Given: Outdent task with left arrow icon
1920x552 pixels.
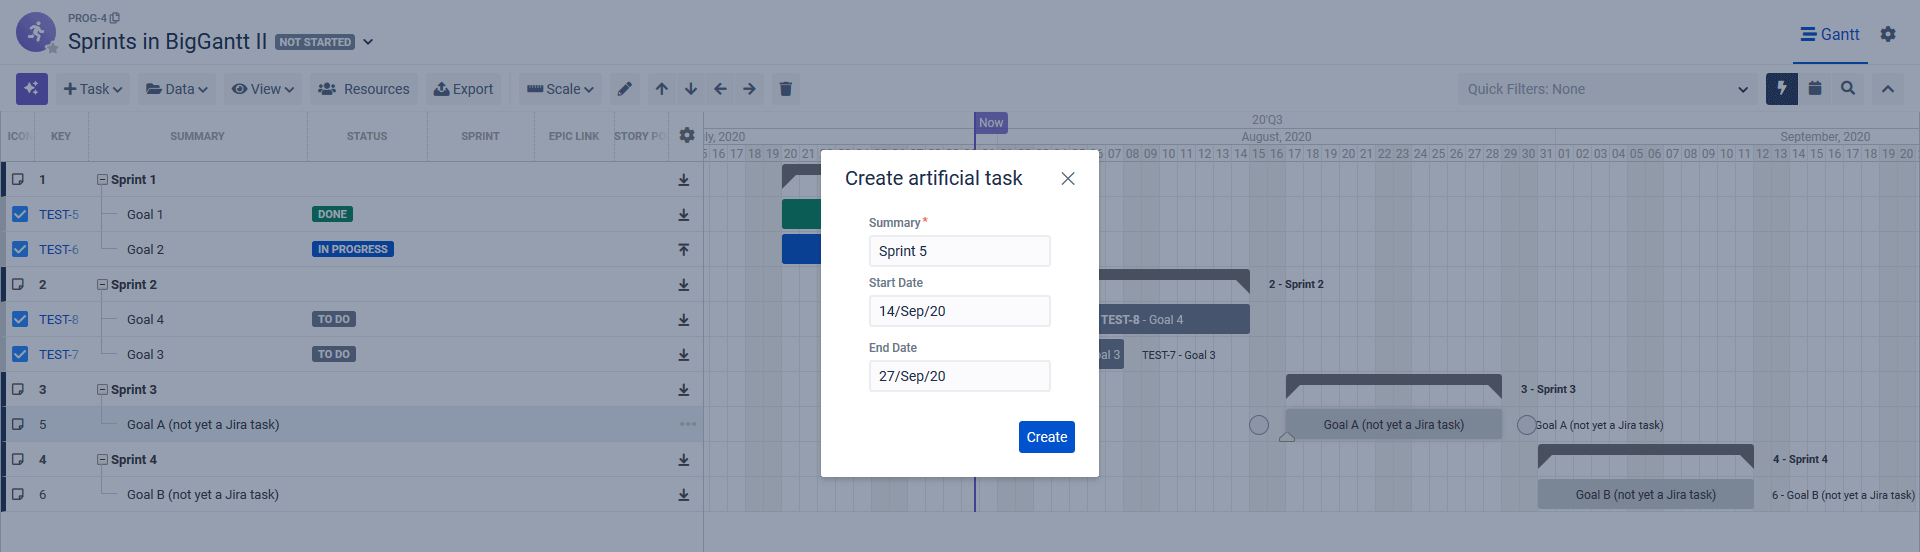Looking at the screenshot, I should (x=720, y=89).
